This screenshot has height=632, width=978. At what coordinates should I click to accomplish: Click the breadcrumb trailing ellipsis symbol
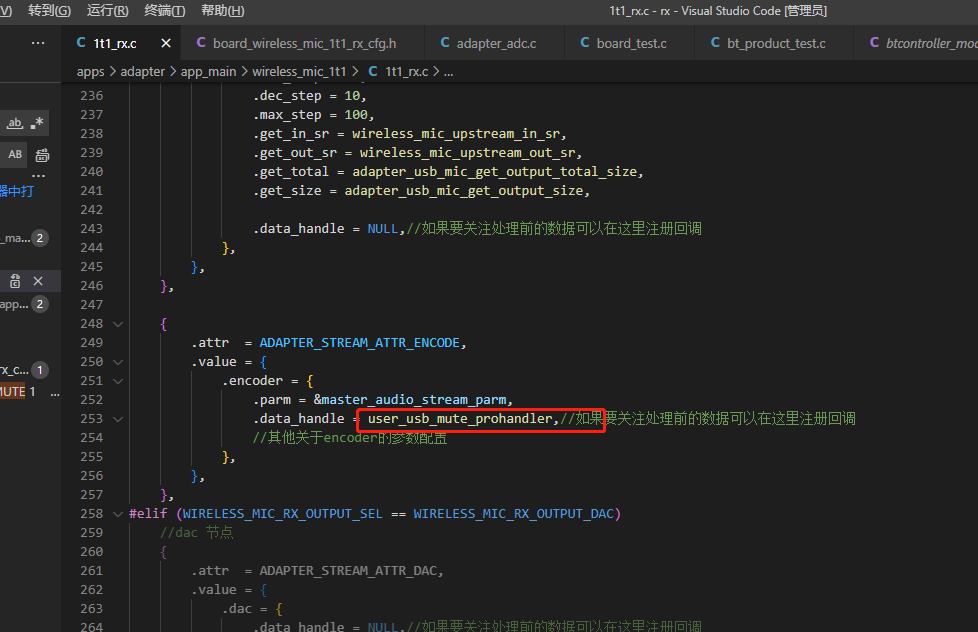click(x=448, y=72)
